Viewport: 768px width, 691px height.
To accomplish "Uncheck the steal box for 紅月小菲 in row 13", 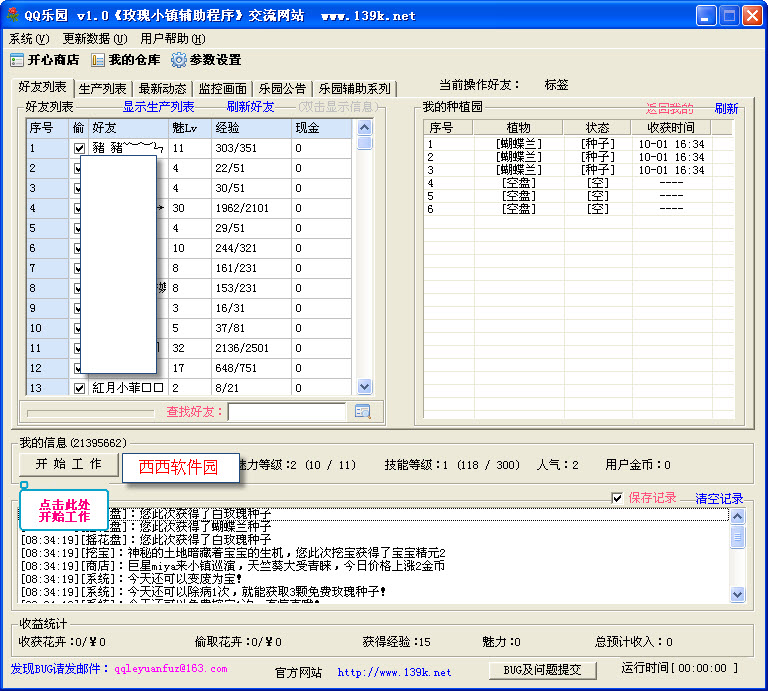I will click(79, 388).
